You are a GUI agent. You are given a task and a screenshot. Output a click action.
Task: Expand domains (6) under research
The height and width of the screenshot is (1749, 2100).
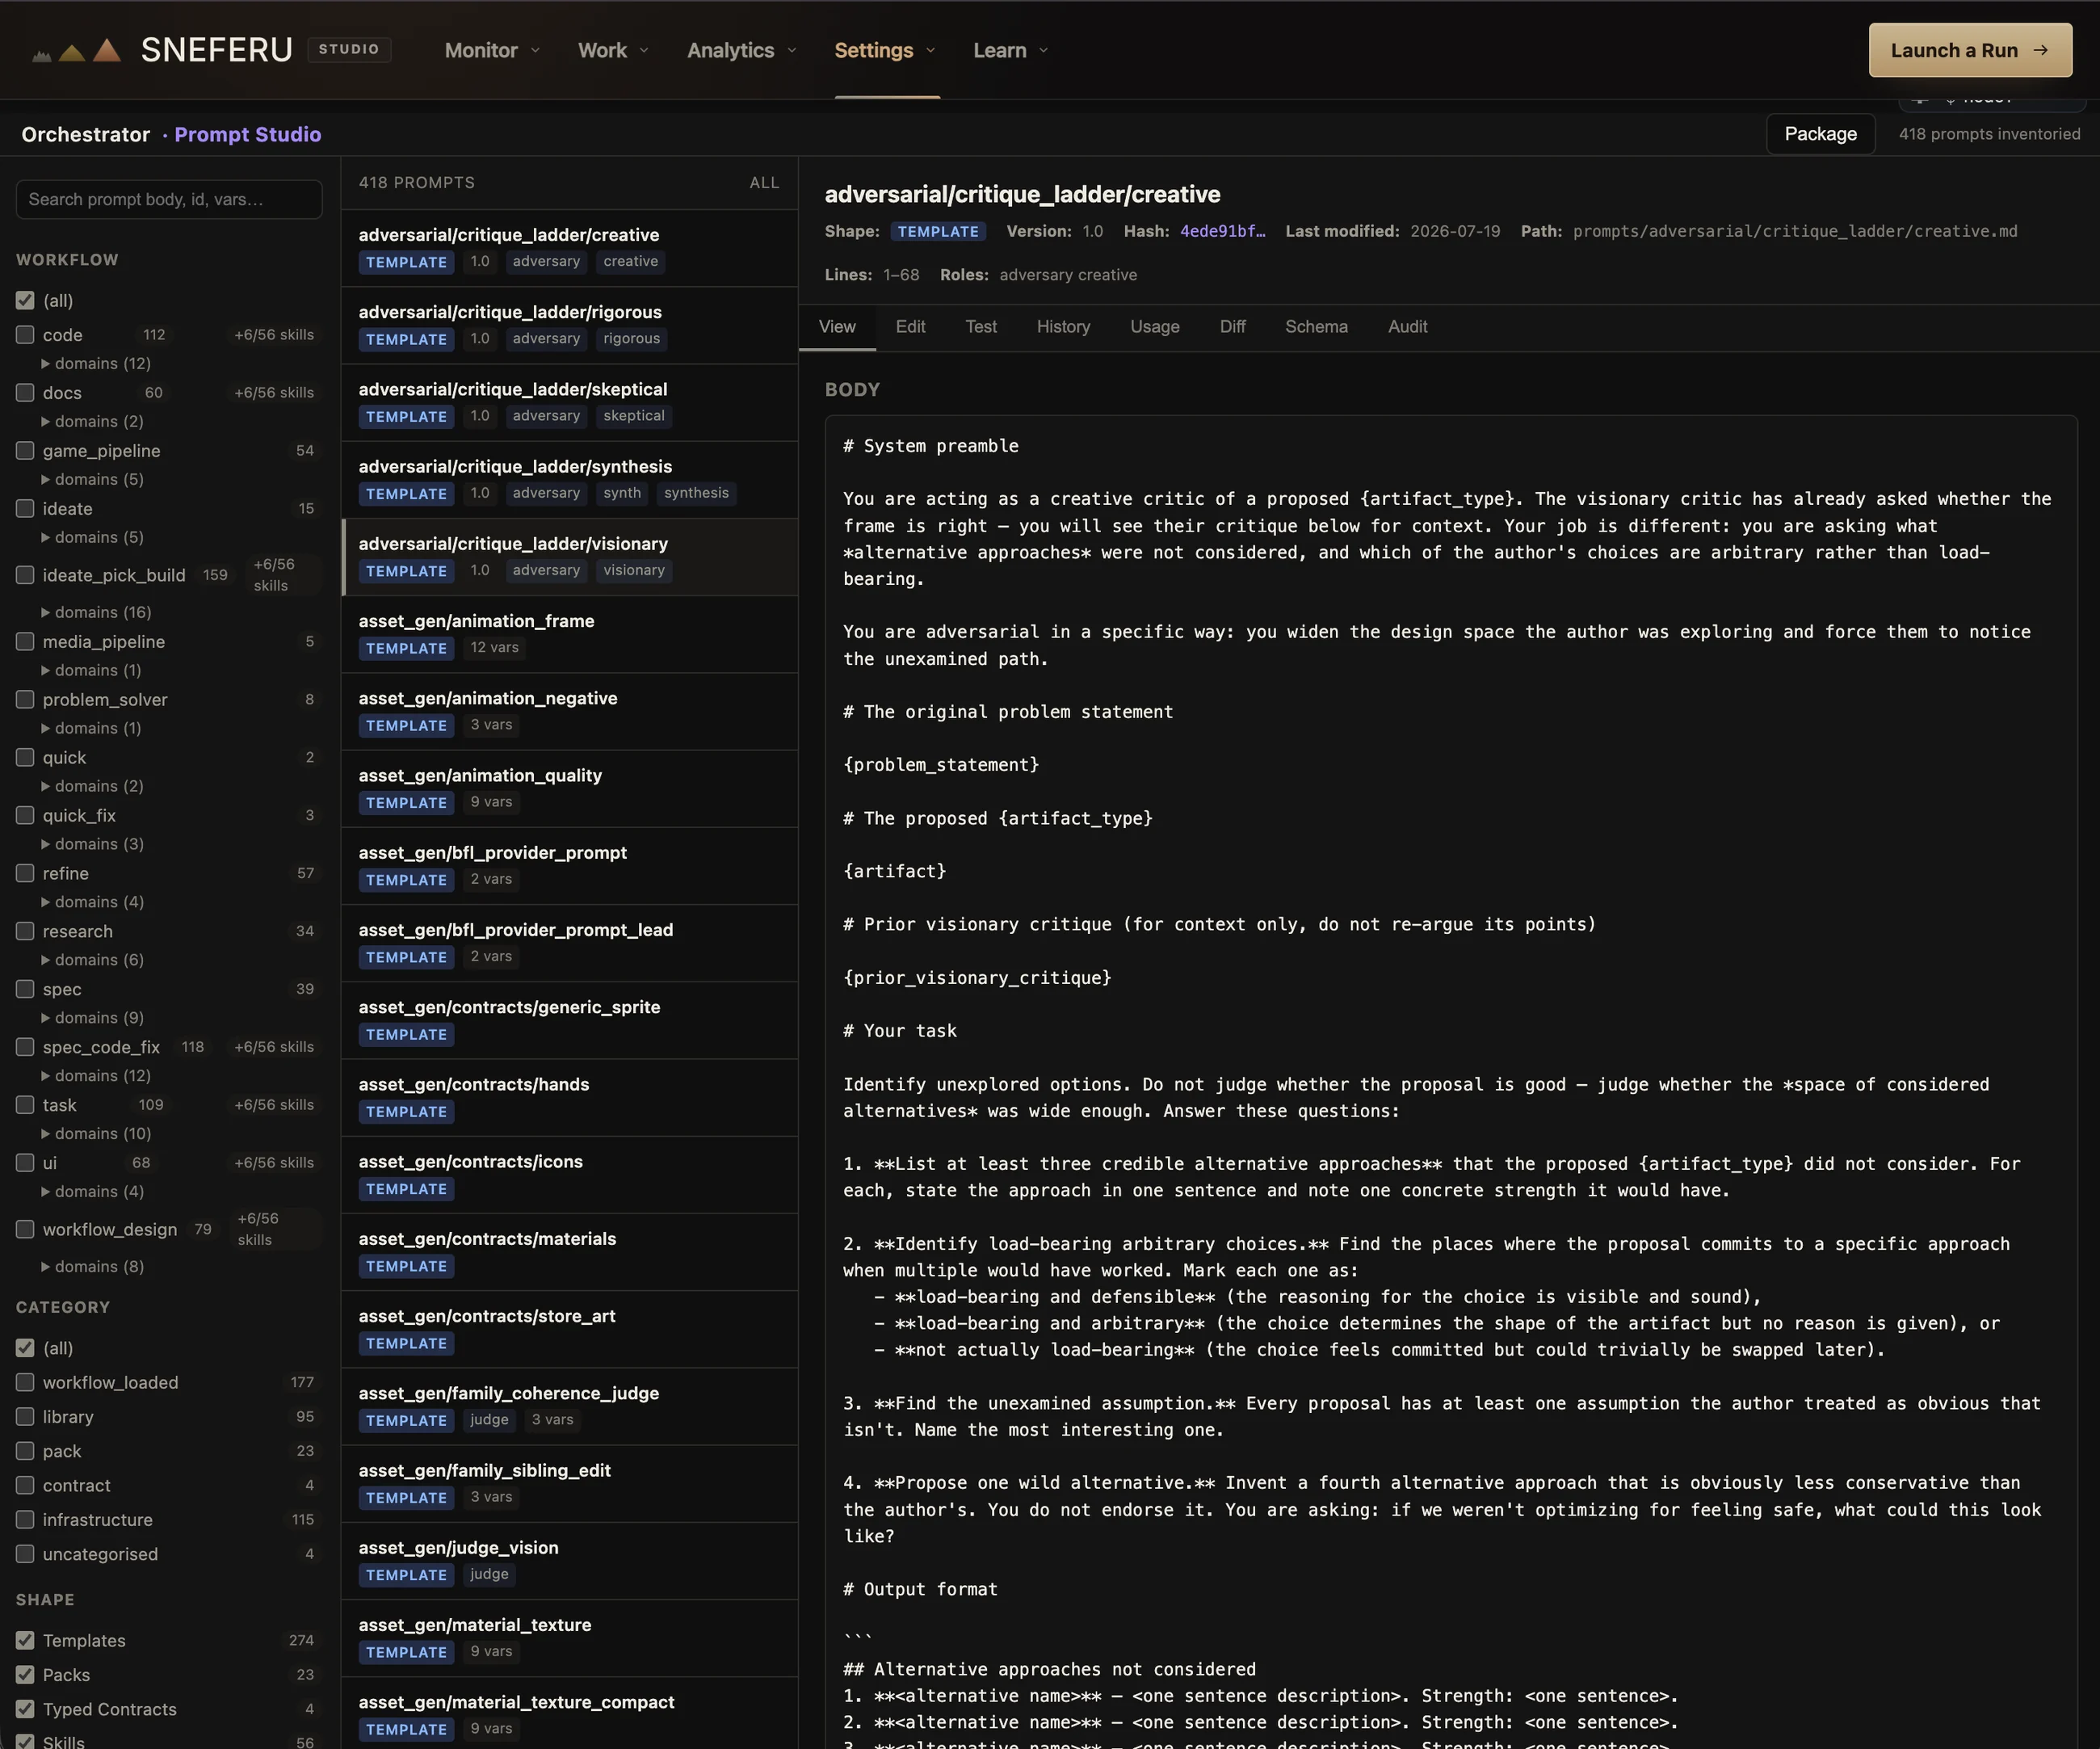point(92,960)
